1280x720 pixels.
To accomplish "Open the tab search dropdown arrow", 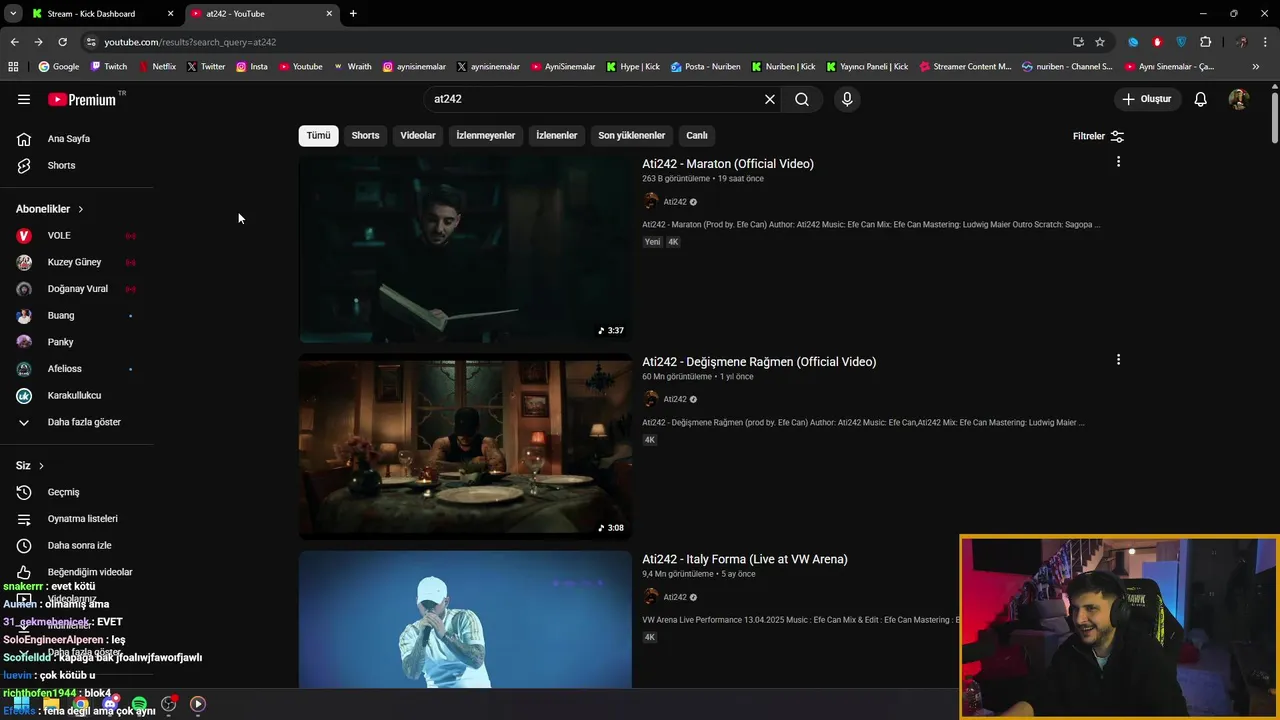I will 13,14.
